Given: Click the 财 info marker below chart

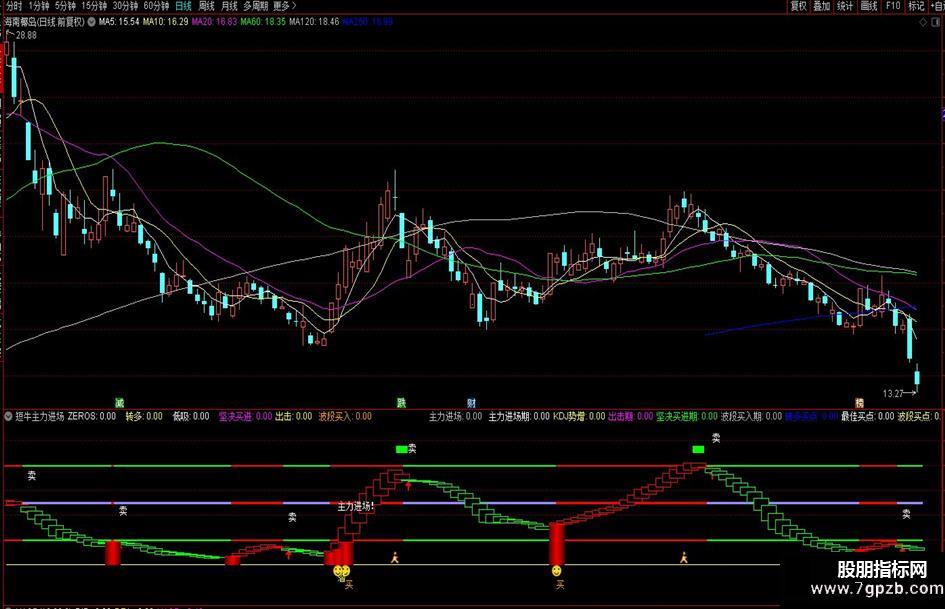Looking at the screenshot, I should pos(471,403).
